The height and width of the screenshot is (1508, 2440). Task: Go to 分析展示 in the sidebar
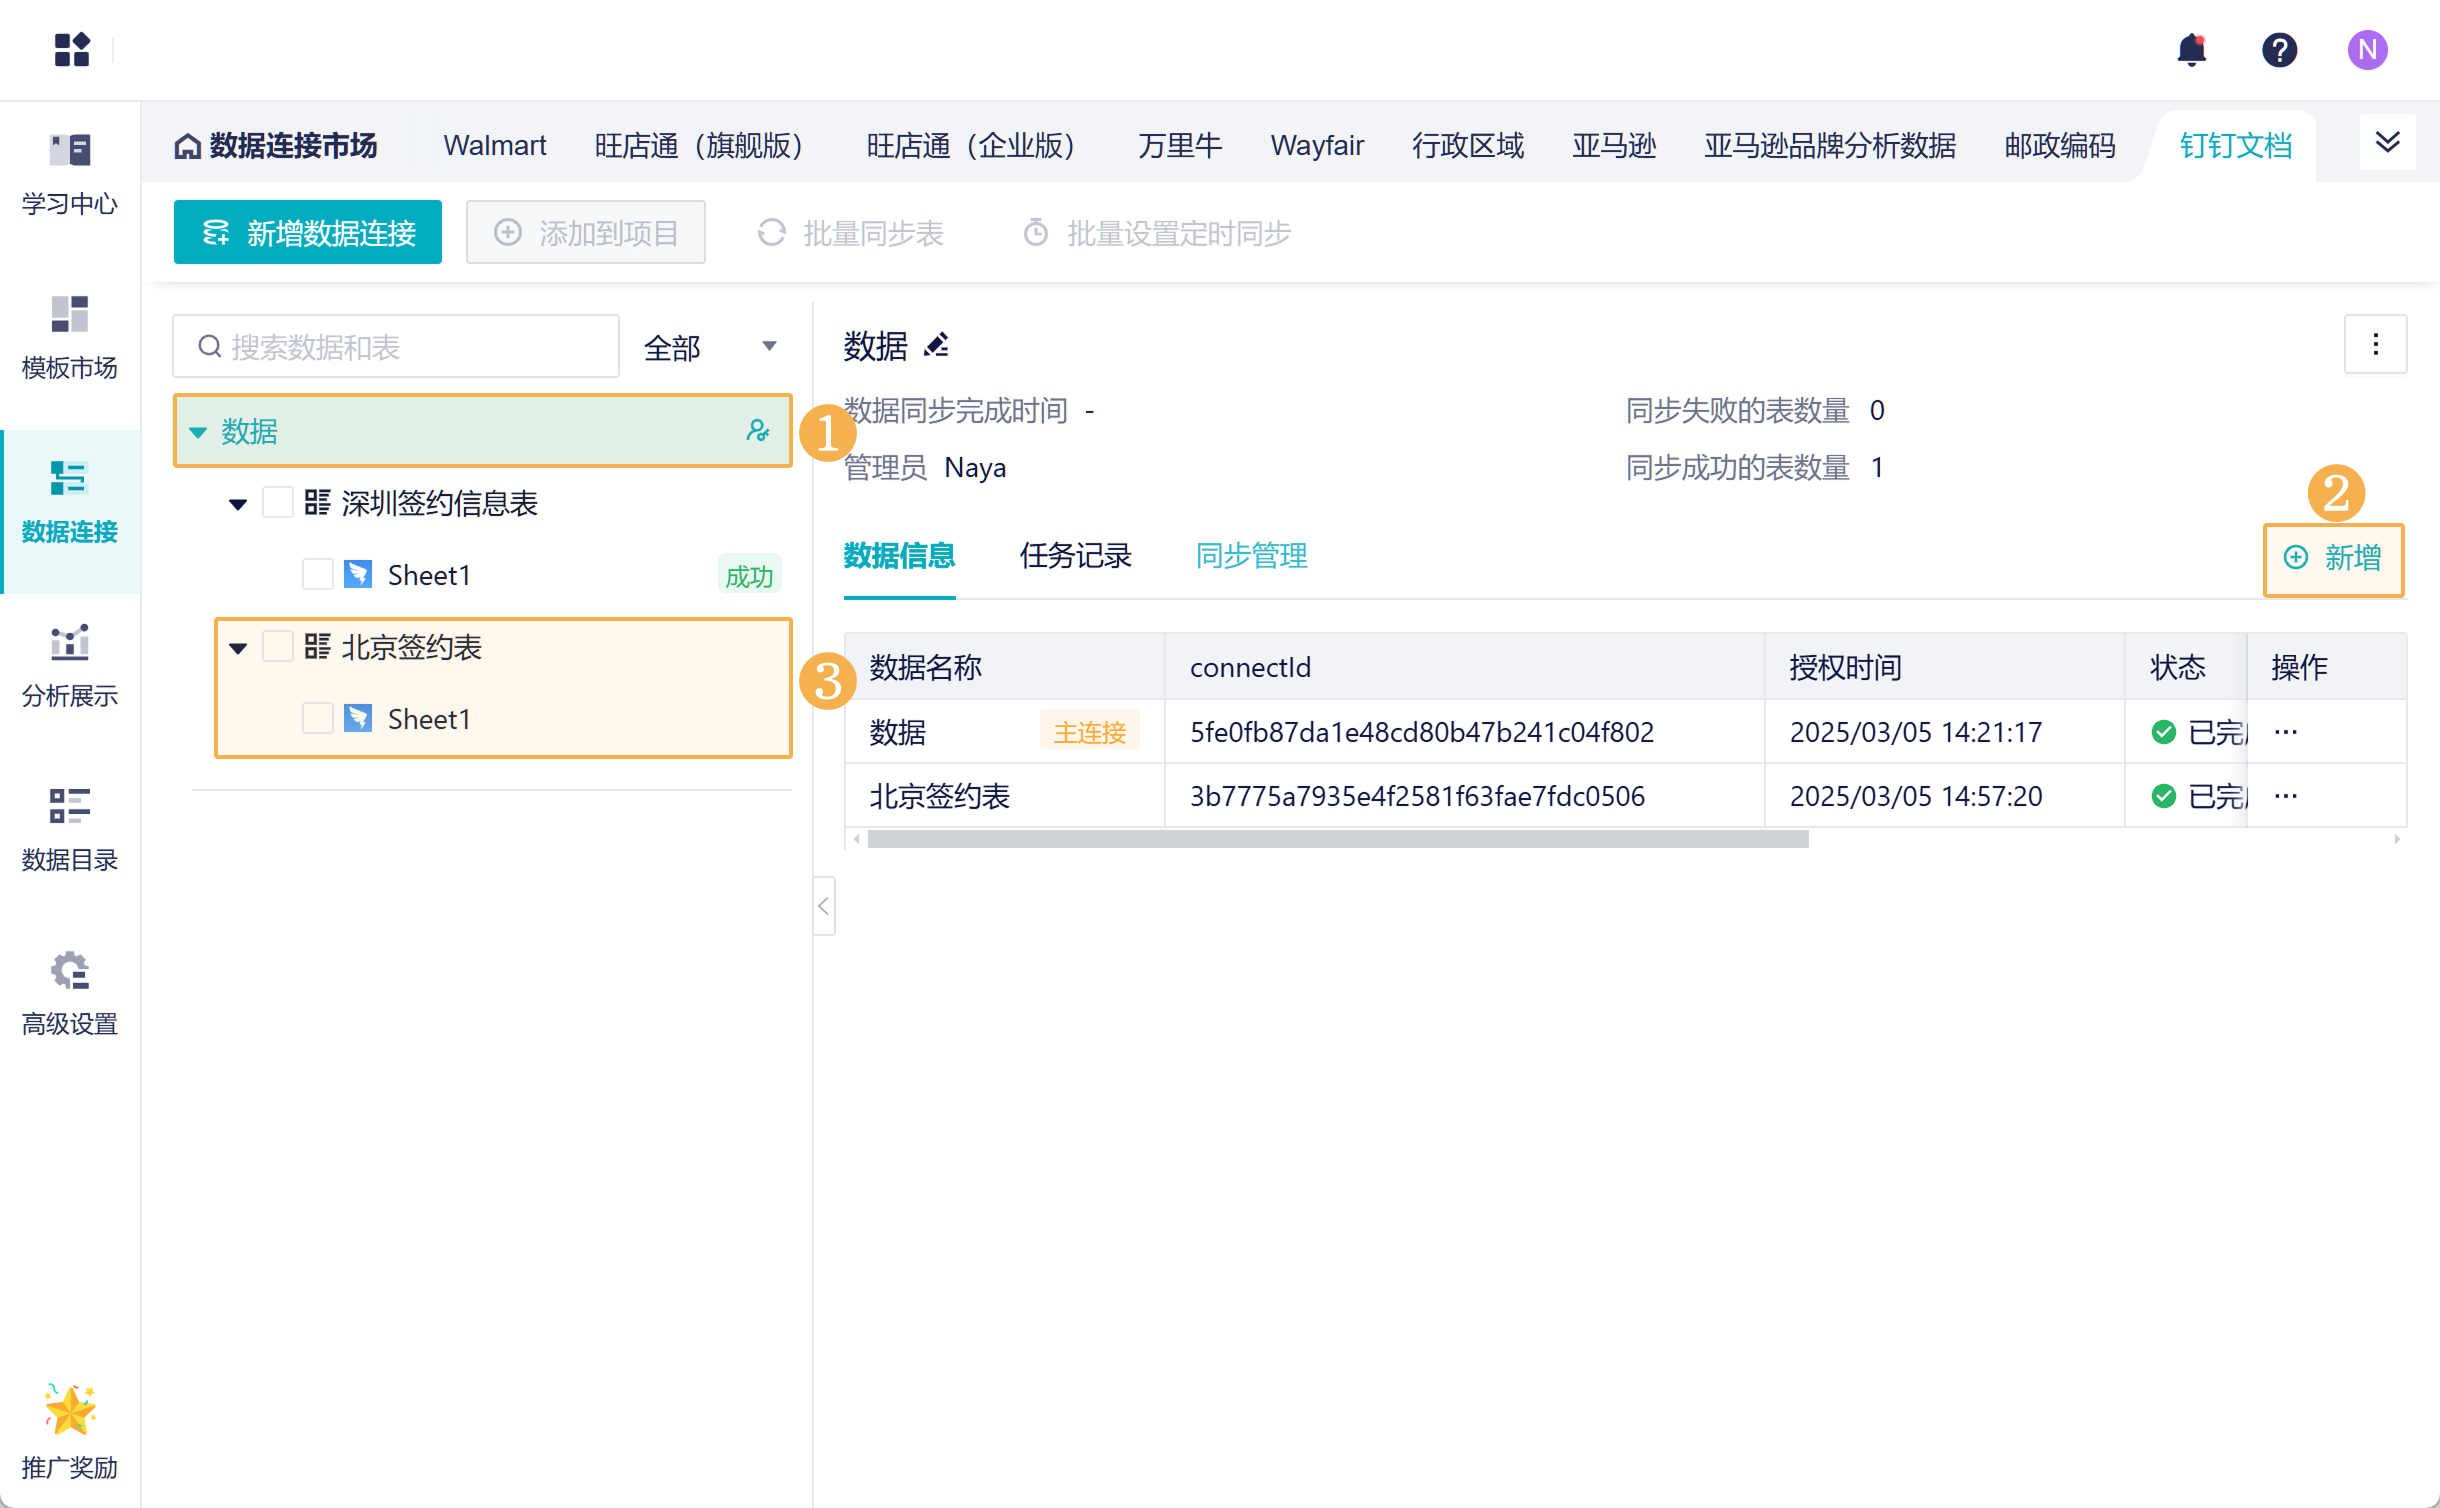pyautogui.click(x=69, y=664)
